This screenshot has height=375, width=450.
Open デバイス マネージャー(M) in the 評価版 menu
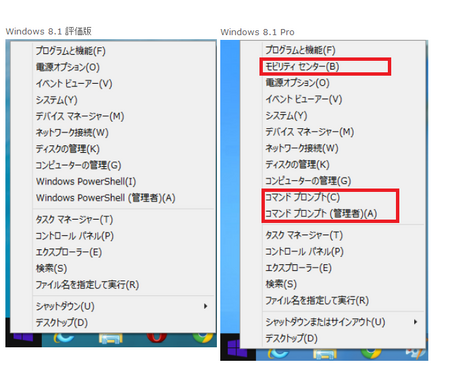(113, 116)
